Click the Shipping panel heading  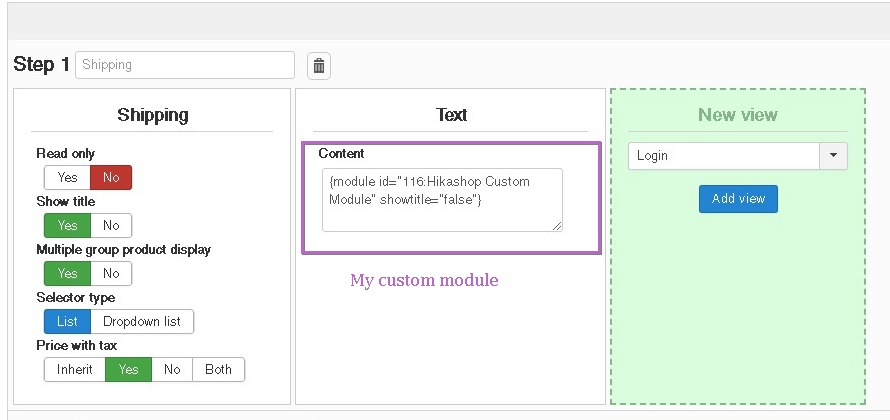(x=151, y=115)
